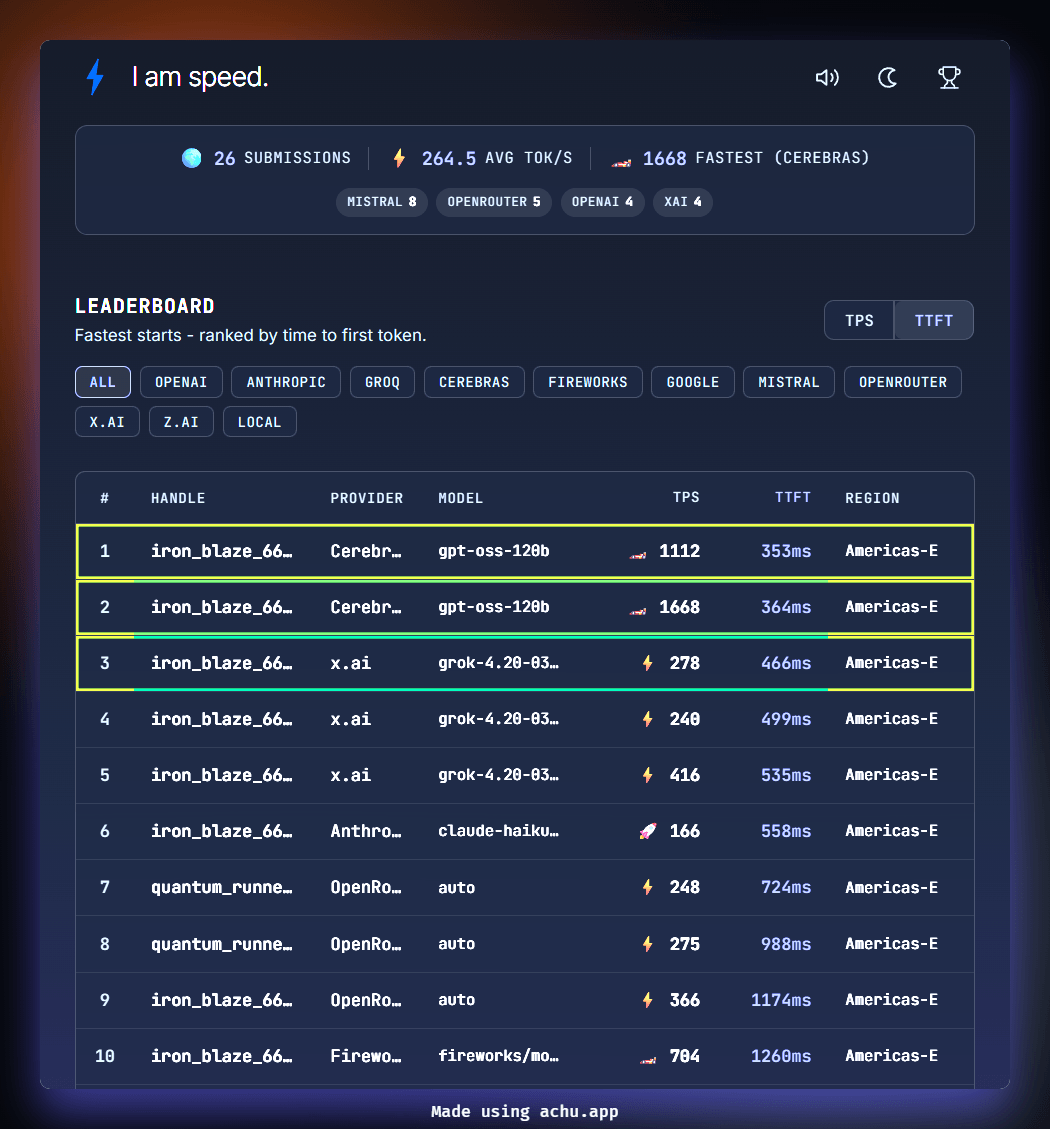The width and height of the screenshot is (1050, 1129).
Task: Select the ALL provider filter
Action: [103, 382]
